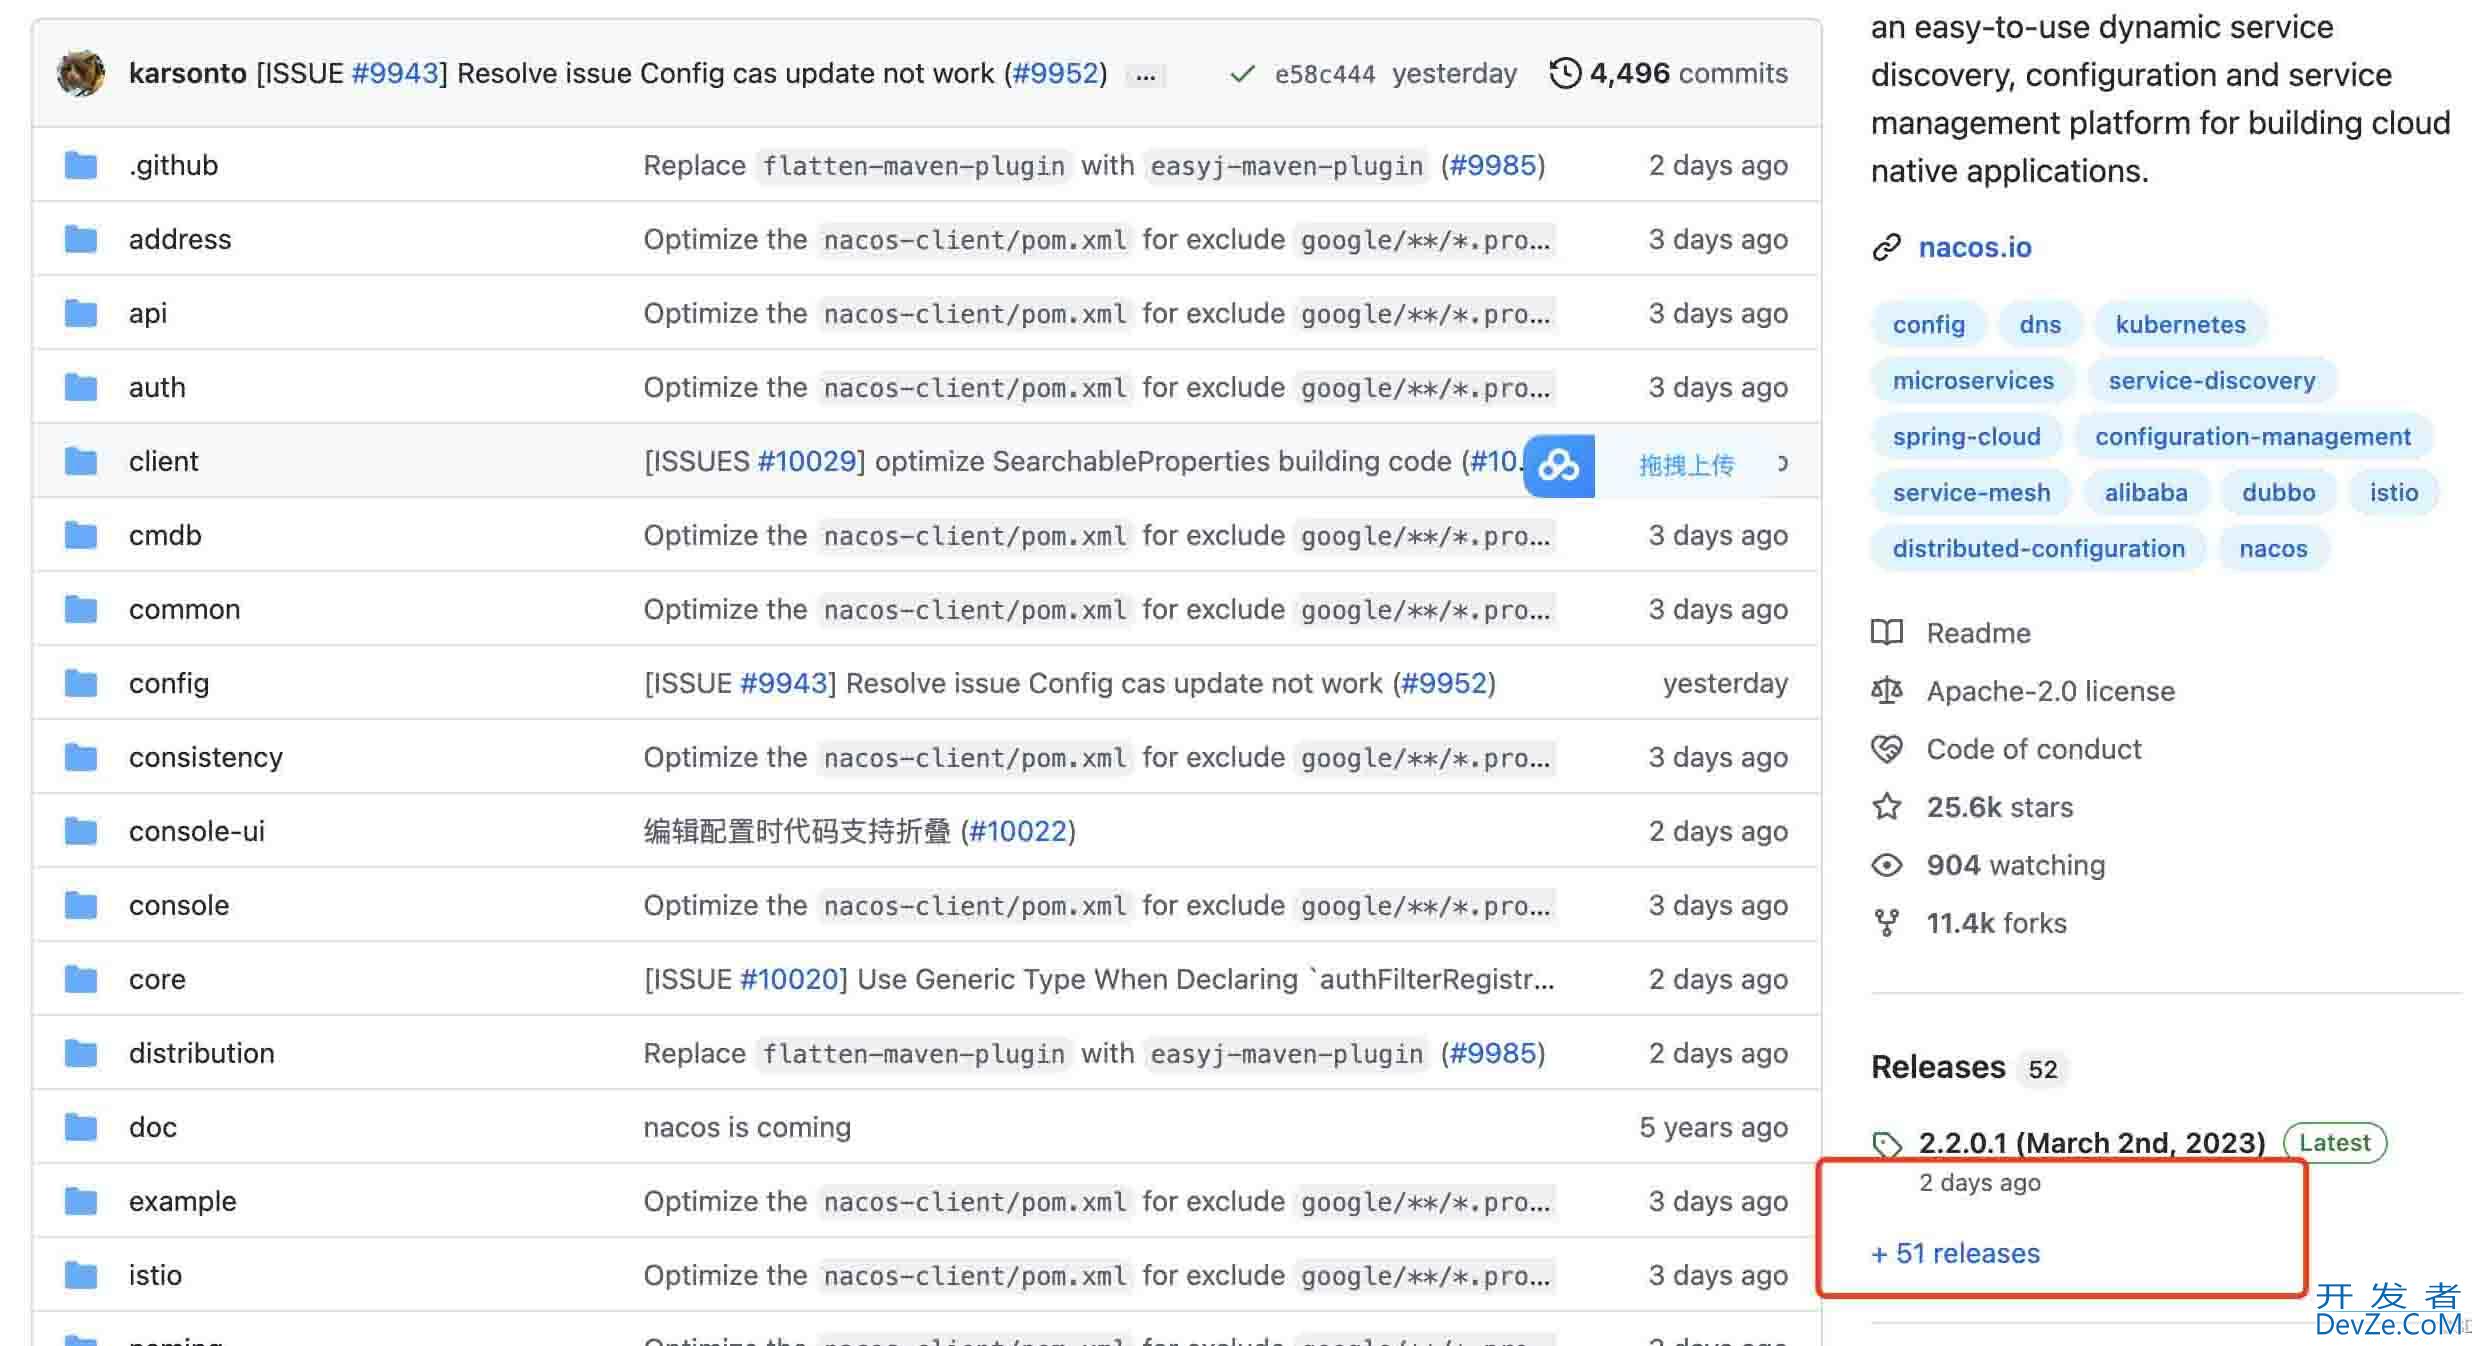Click karsonto's avatar image
Screen dimensions: 2472x1346
[x=80, y=73]
